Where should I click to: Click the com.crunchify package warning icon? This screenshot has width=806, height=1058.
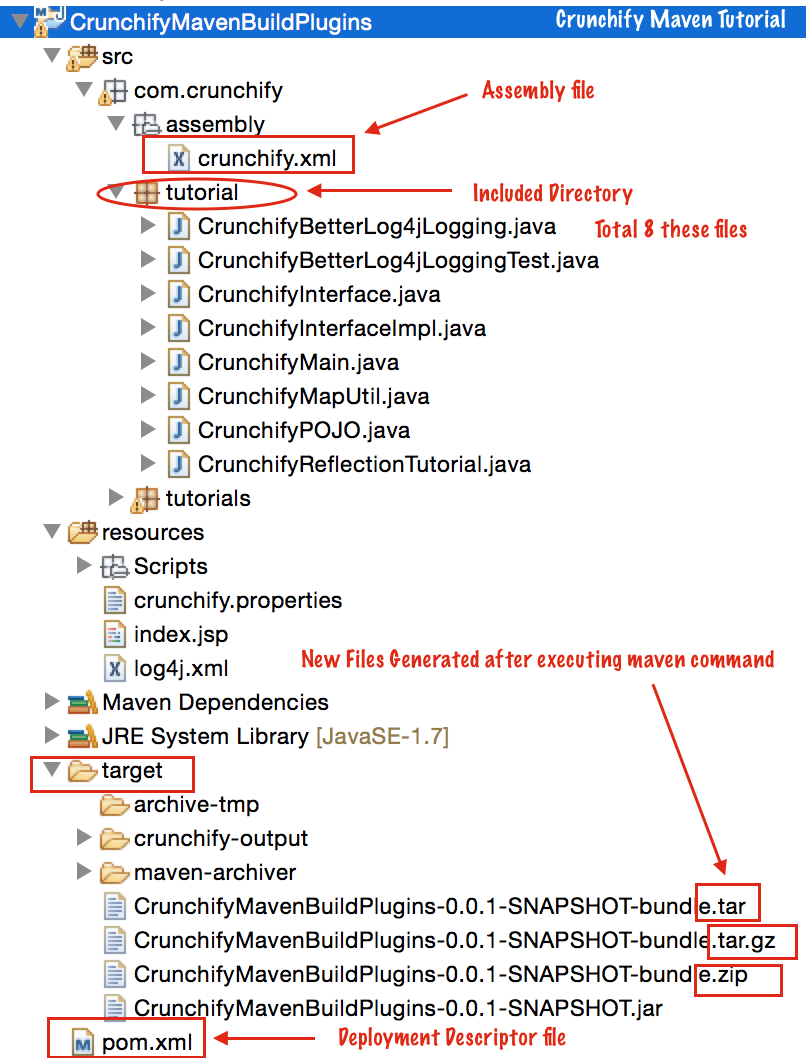pos(112,89)
